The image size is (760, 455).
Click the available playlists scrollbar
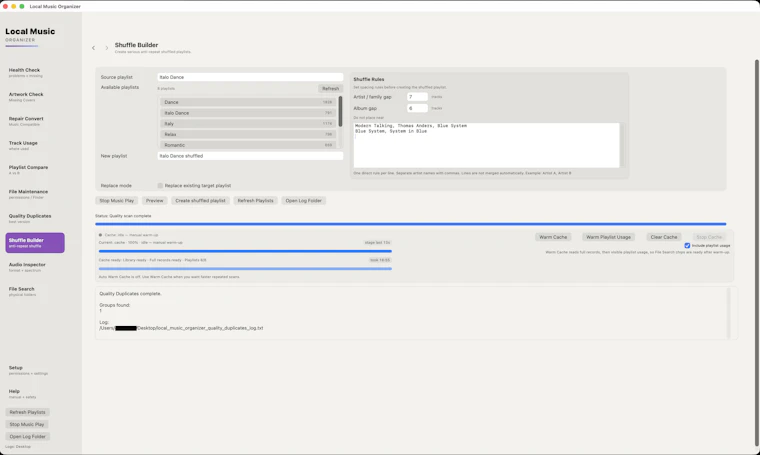pos(340,111)
